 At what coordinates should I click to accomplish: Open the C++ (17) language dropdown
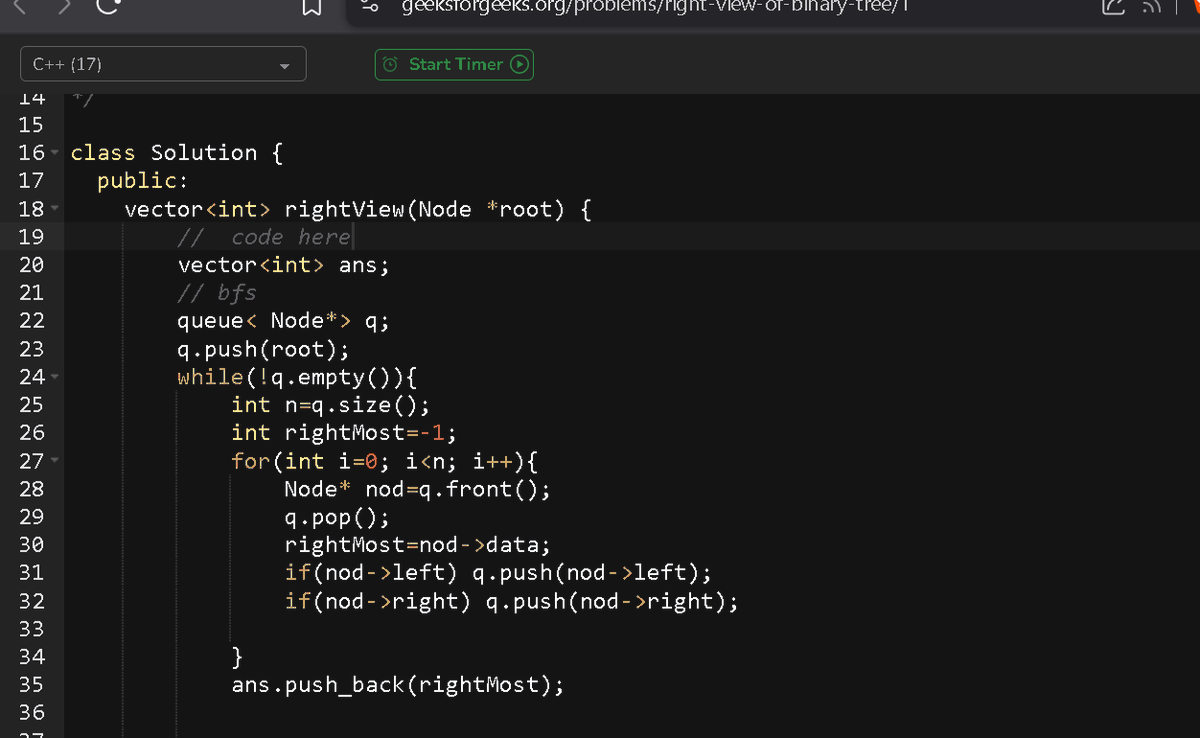[x=163, y=65]
